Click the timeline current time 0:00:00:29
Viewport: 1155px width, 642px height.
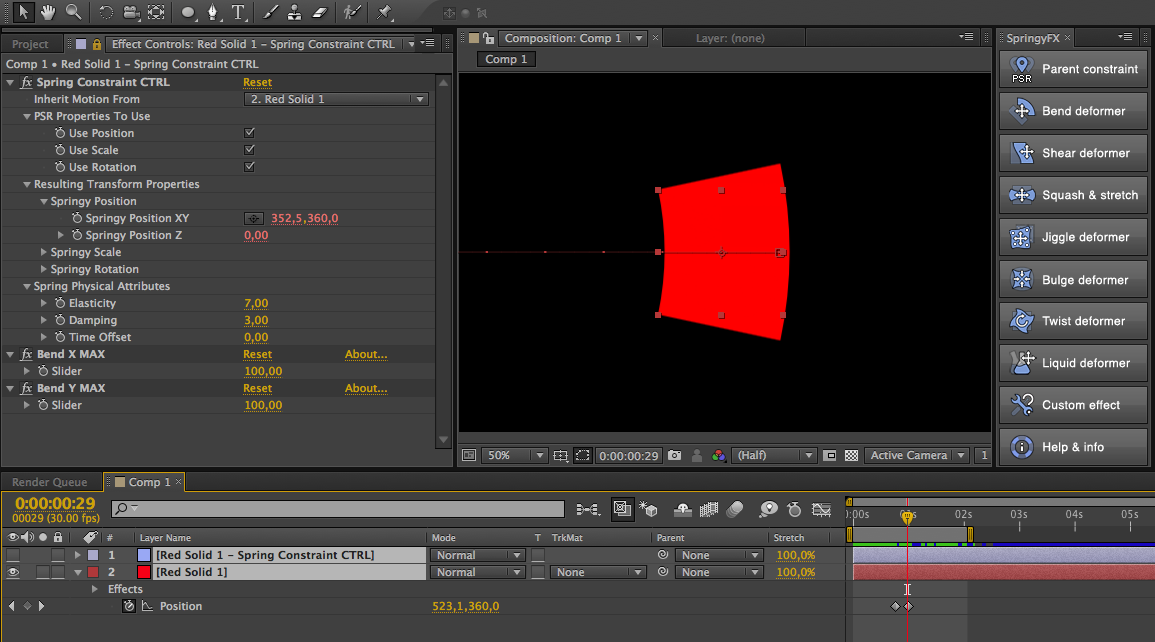[x=55, y=504]
